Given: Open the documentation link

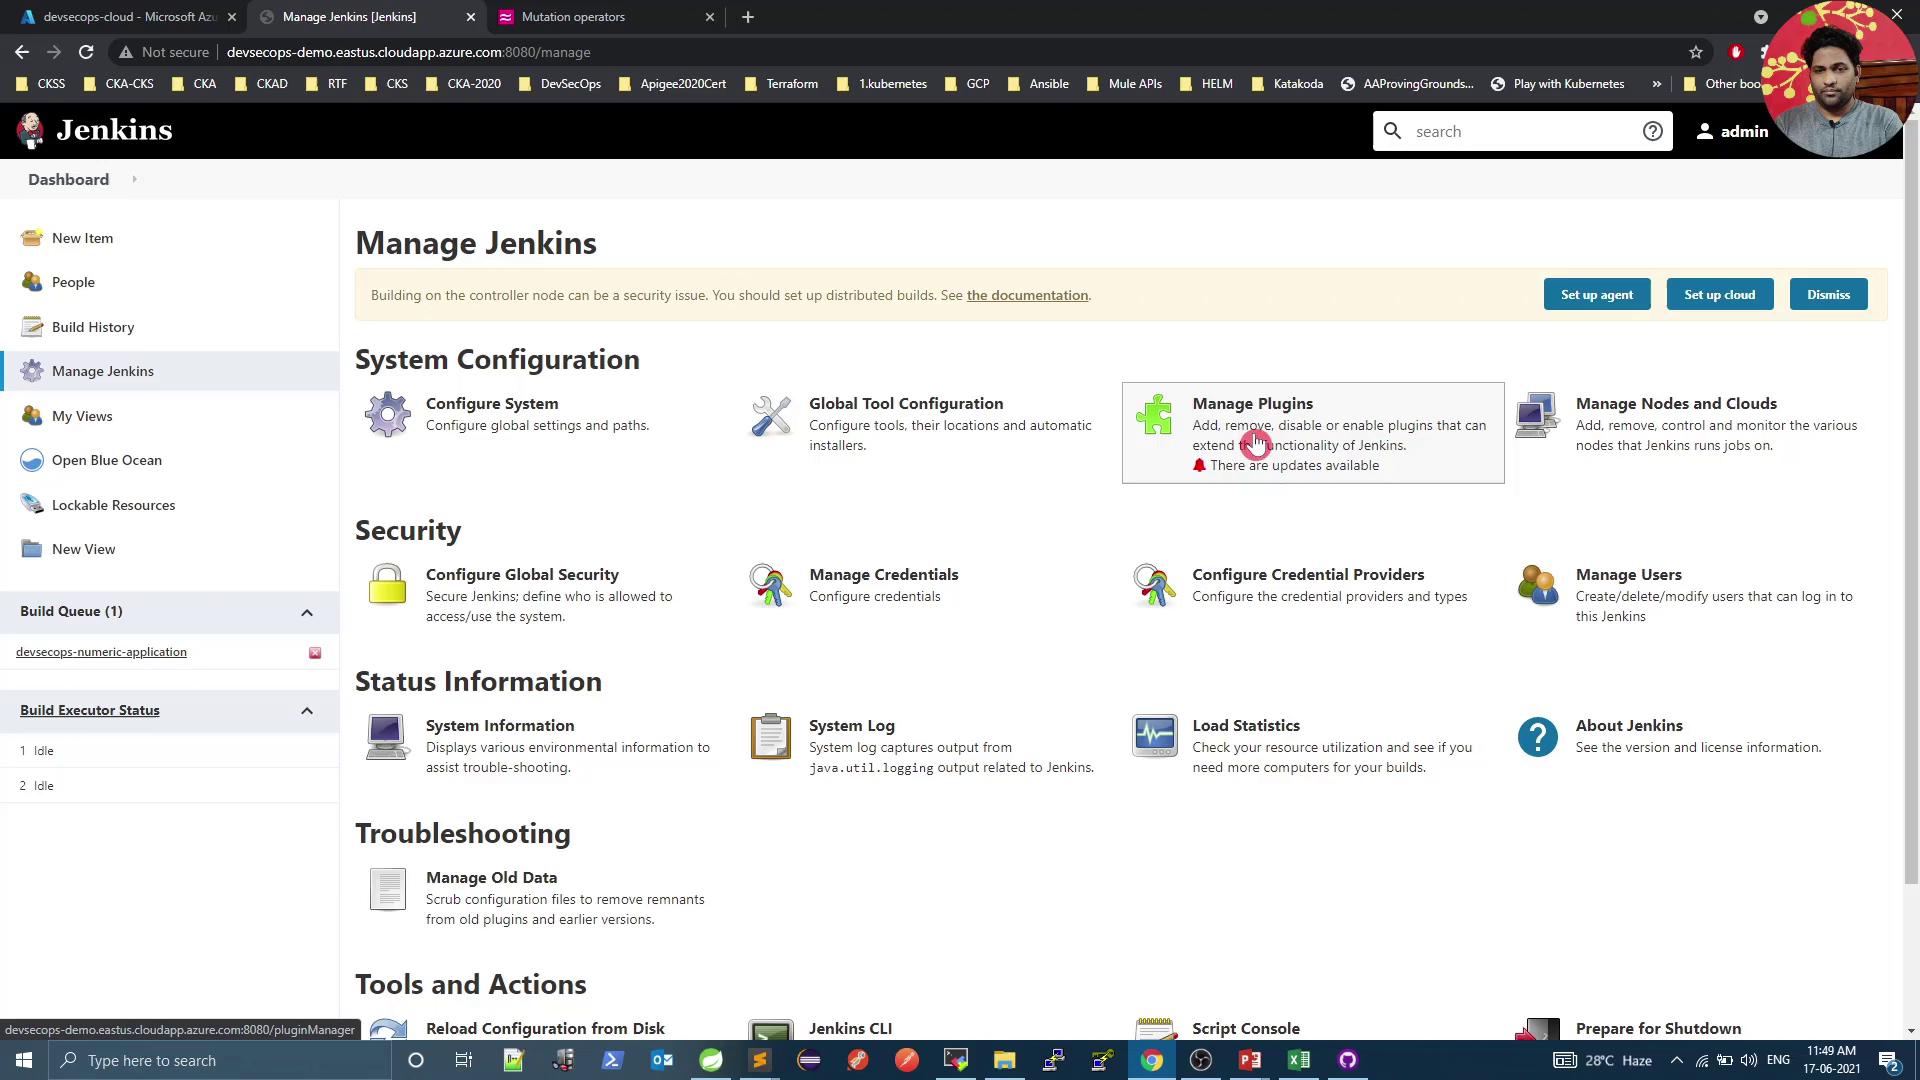Looking at the screenshot, I should (1027, 295).
